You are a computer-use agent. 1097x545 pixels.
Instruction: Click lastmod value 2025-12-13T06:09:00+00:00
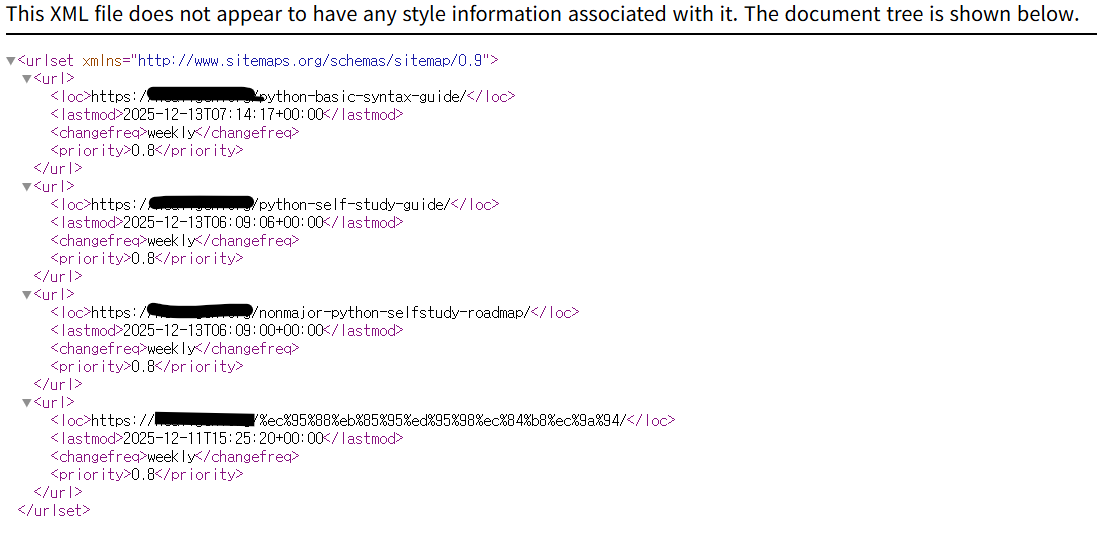click(x=223, y=331)
